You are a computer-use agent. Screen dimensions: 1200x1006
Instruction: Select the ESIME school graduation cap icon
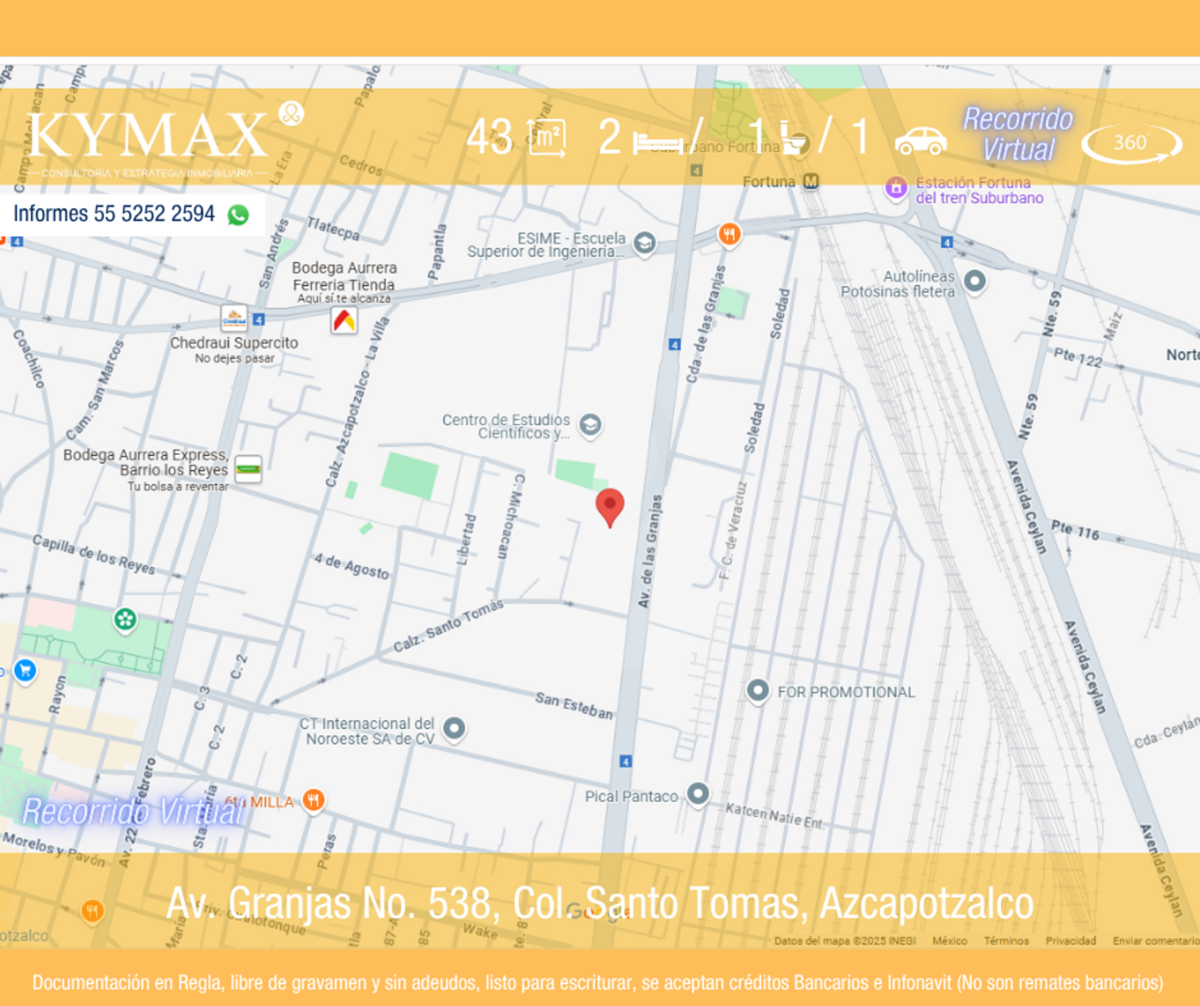click(x=645, y=243)
